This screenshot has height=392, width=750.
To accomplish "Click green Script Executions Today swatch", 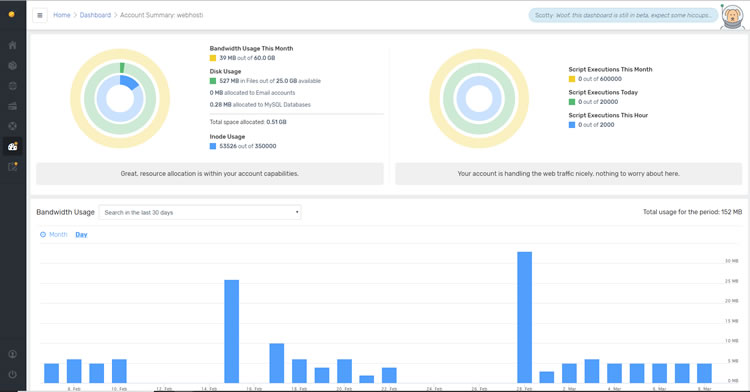I will (x=572, y=102).
